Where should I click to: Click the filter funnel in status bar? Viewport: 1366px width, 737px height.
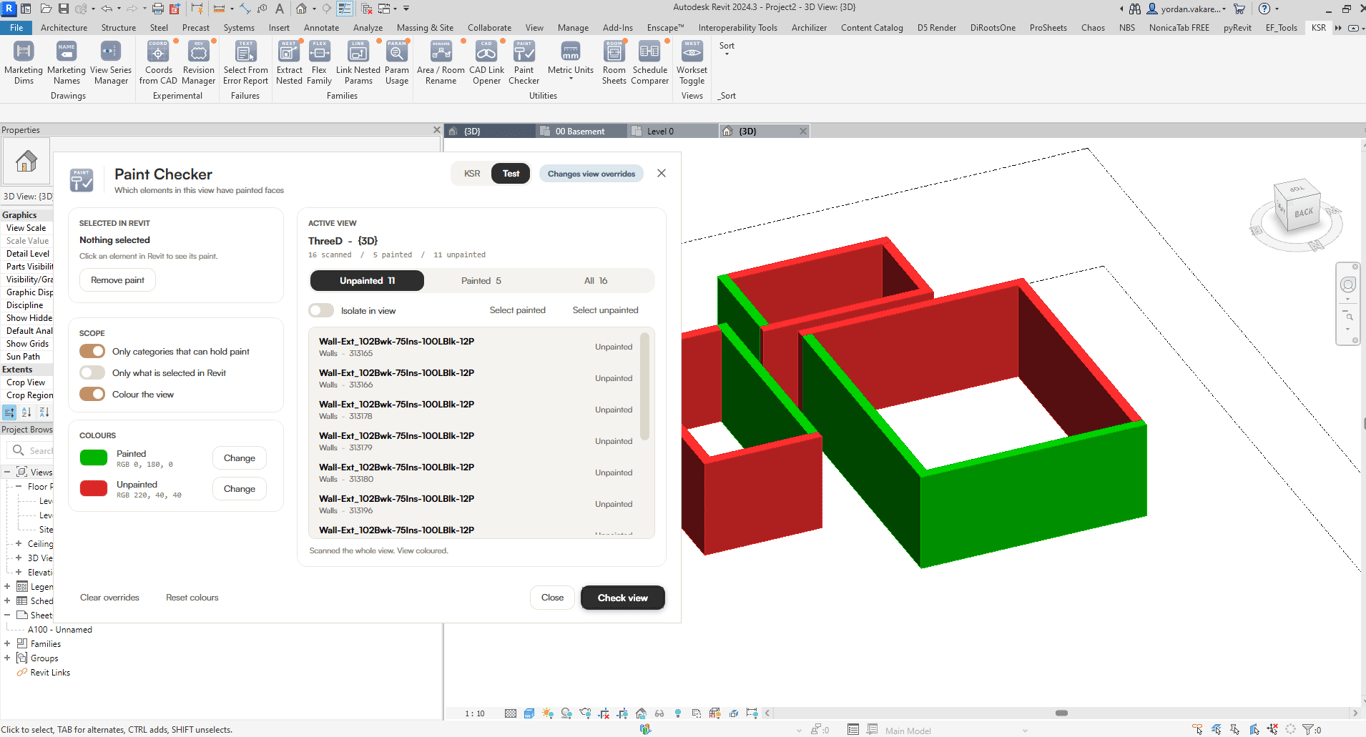[x=1308, y=730]
